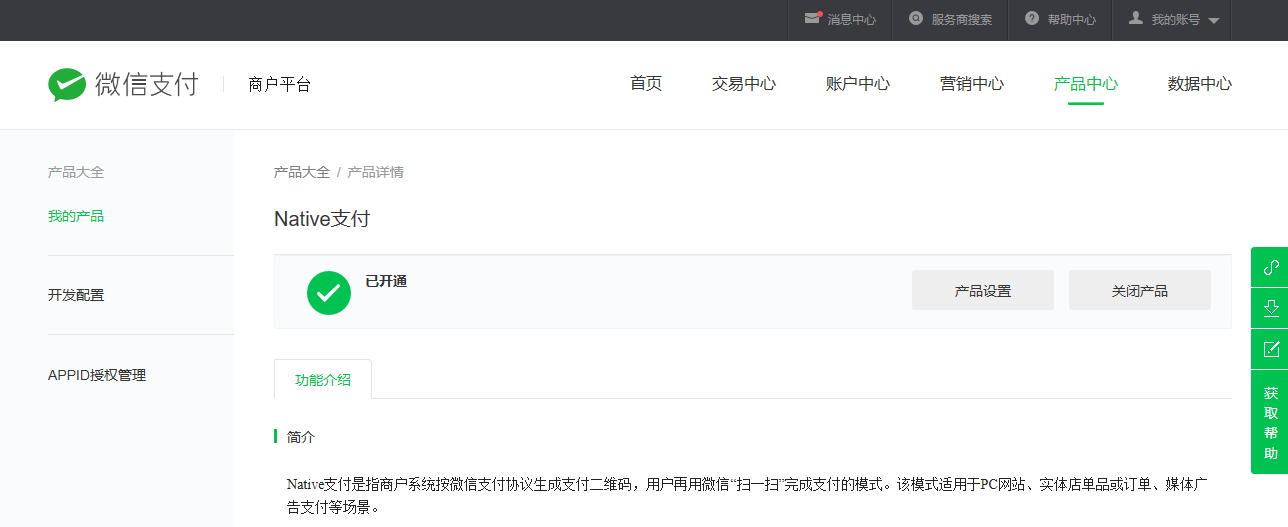Open 消息中心 in the top bar
This screenshot has height=527, width=1288.
852,20
